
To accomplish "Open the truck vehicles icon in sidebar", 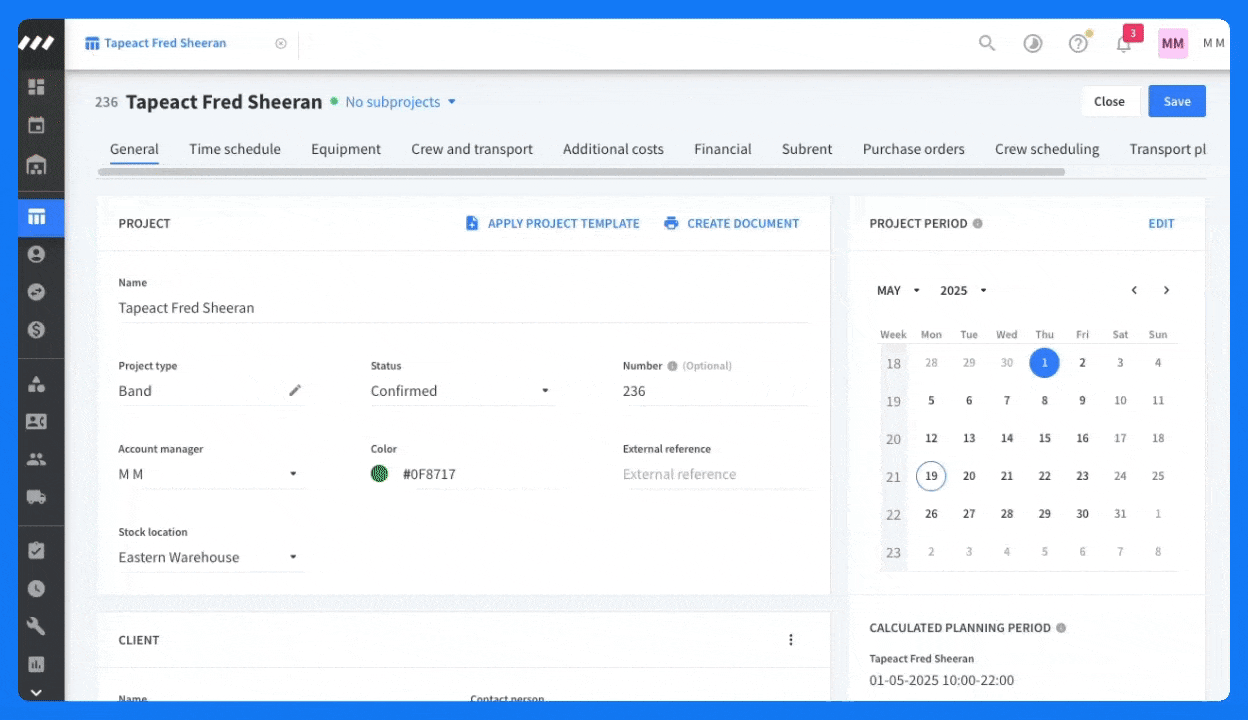I will pyautogui.click(x=36, y=497).
